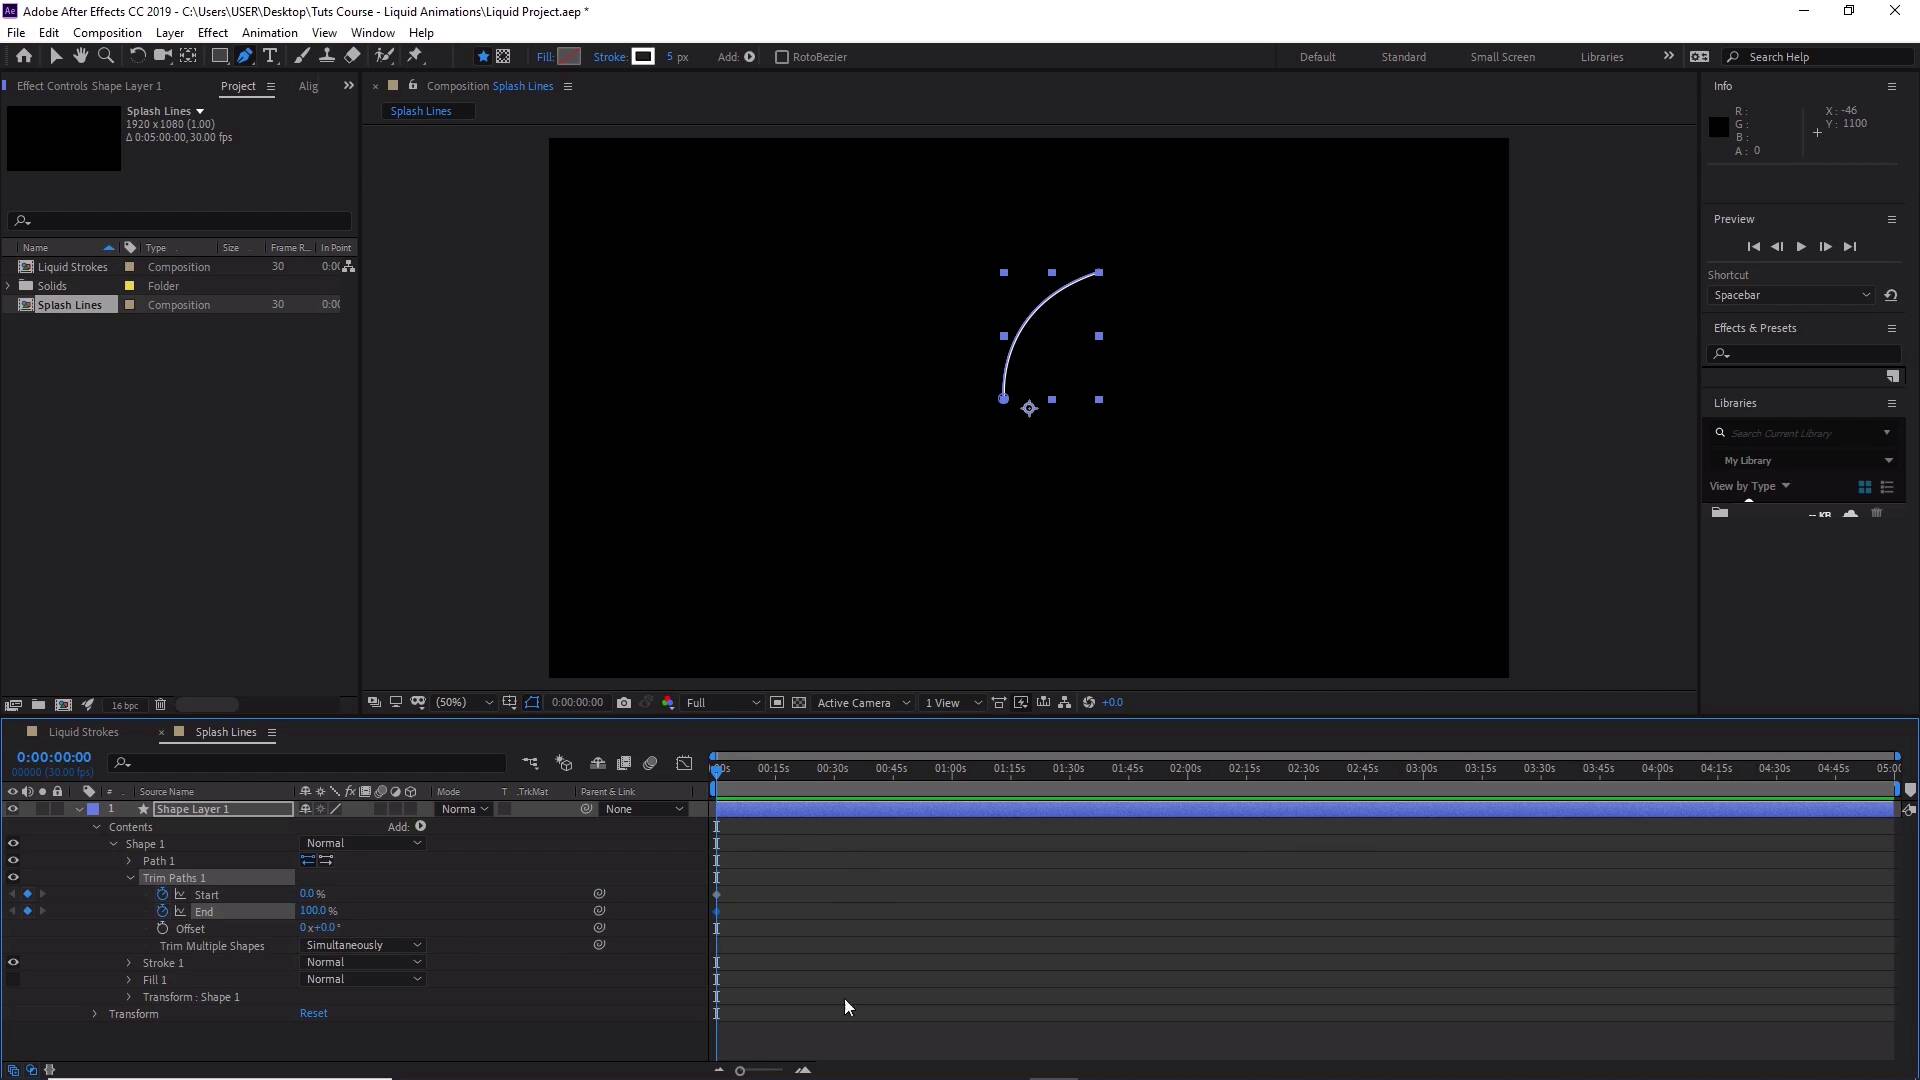Image resolution: width=1920 pixels, height=1080 pixels.
Task: Hide Shape Layer 1 visibility eye
Action: [x=13, y=809]
